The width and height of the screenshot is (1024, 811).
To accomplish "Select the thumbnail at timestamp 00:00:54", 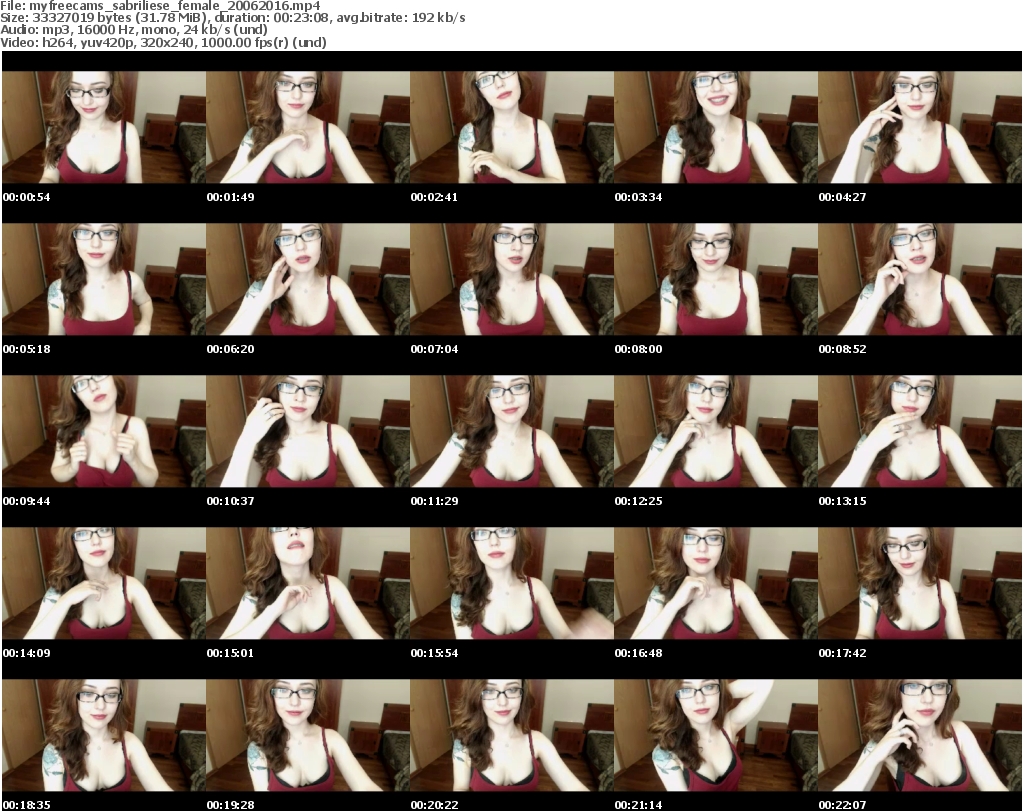I will coord(104,127).
